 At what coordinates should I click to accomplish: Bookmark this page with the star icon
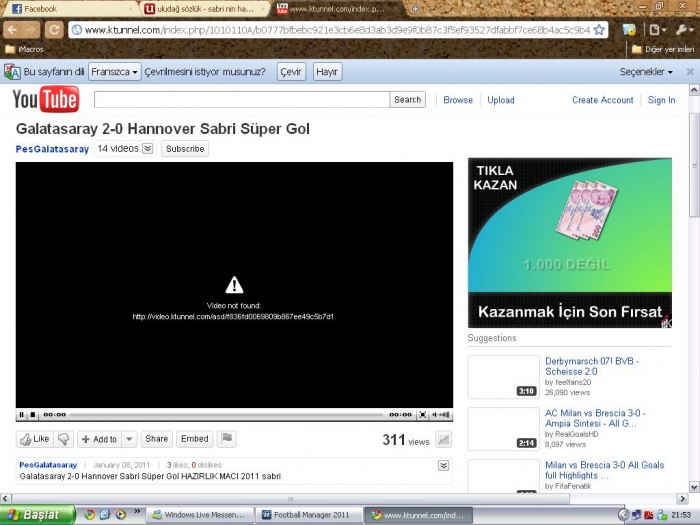click(x=599, y=30)
